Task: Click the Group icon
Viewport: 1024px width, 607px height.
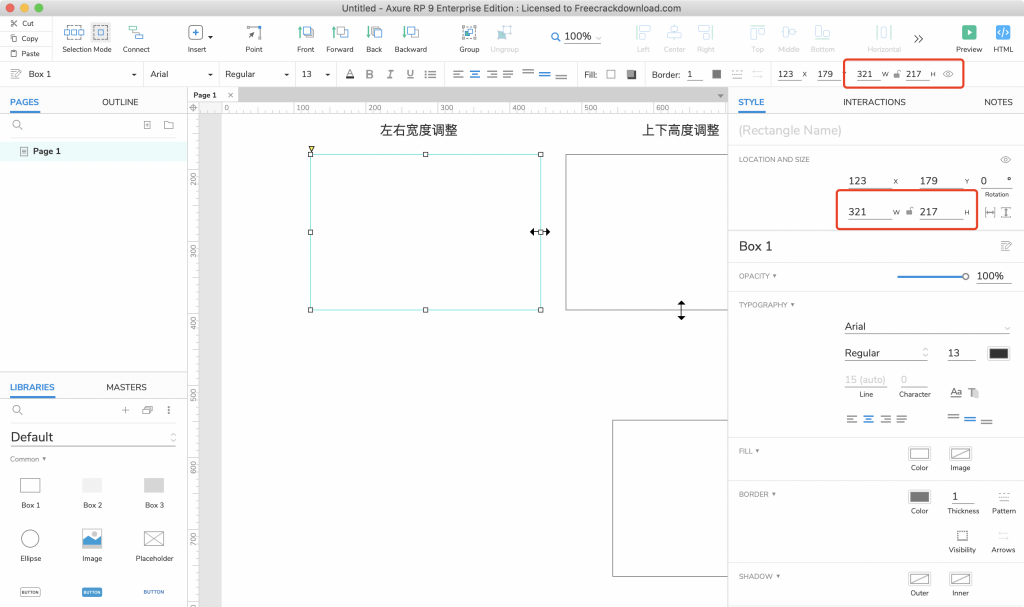Action: (x=469, y=33)
